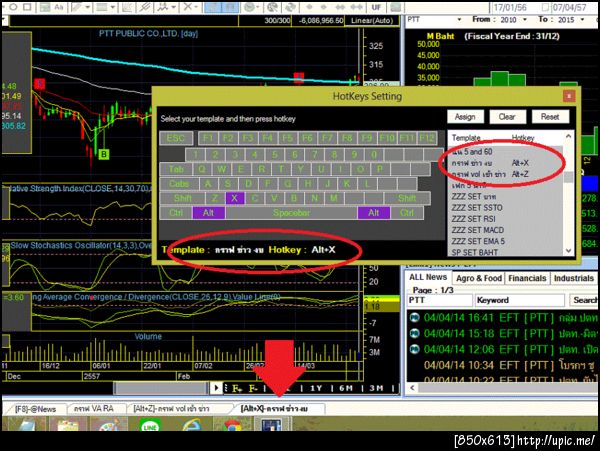Click the Linear(Auto) scale selector
The height and width of the screenshot is (451, 600).
click(x=372, y=20)
